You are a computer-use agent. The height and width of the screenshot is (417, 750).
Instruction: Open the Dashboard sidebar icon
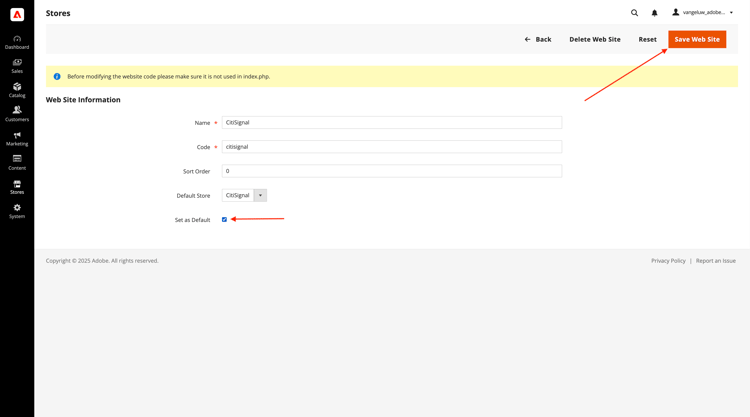[x=17, y=42]
